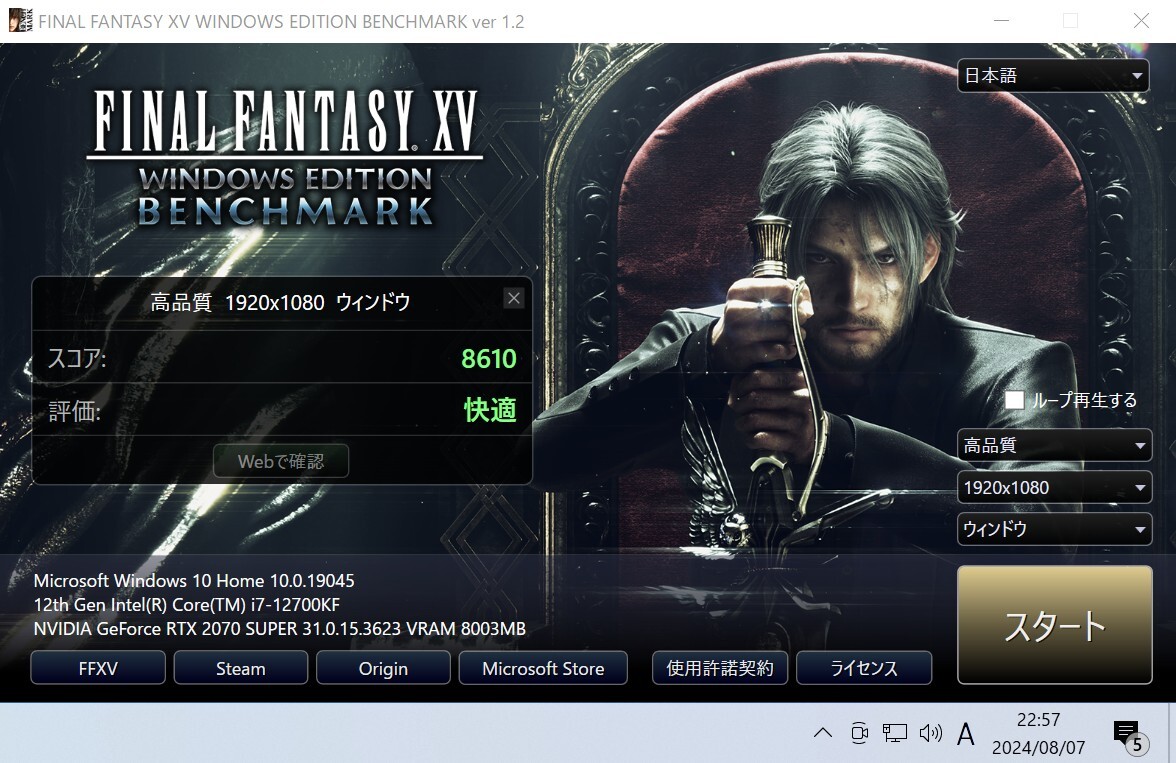Viewport: 1176px width, 763px height.
Task: Click the 高品質 1920x1080 ウィンドウ result header
Action: [x=280, y=302]
